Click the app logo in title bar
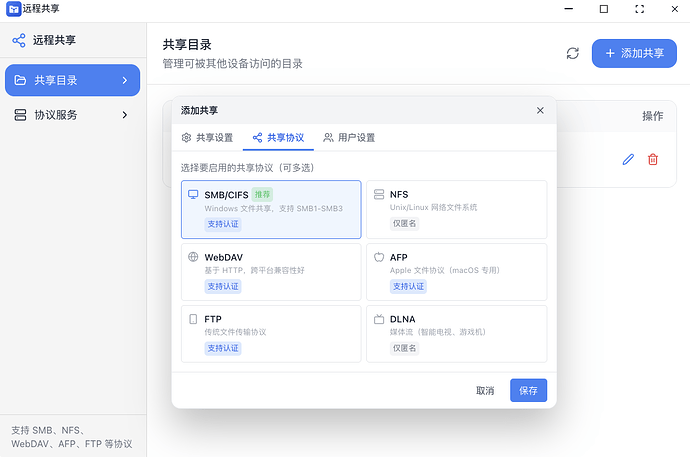Image resolution: width=690 pixels, height=457 pixels. (13, 9)
